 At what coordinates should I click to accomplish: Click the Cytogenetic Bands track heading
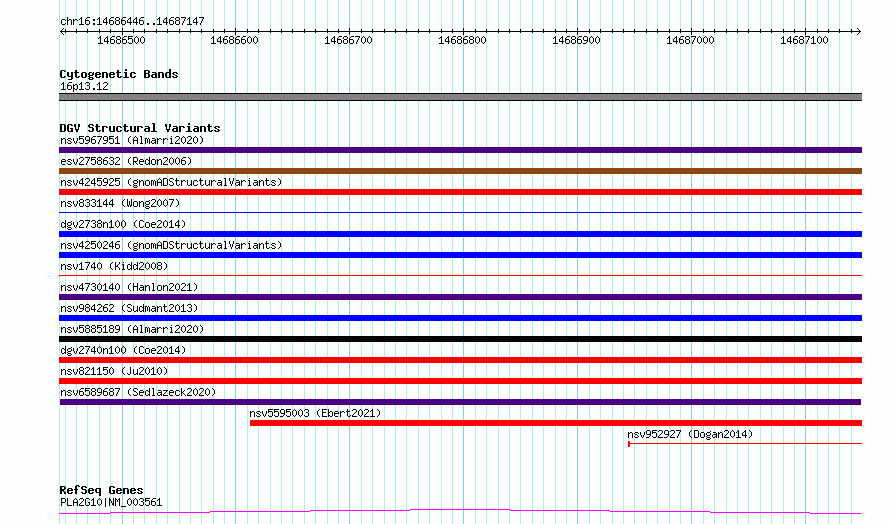pos(119,74)
